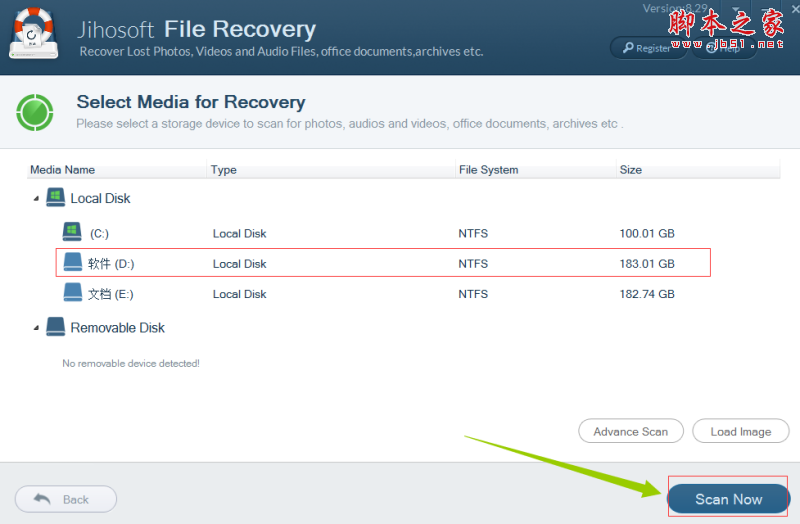Viewport: 800px width, 524px height.
Task: Collapse the Local Disk tree group
Action: [36, 198]
